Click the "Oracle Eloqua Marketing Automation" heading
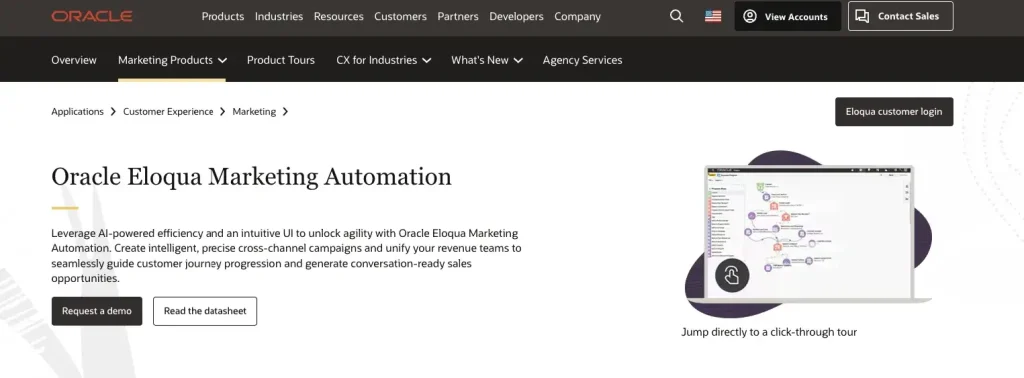The width and height of the screenshot is (1024, 378). point(251,177)
